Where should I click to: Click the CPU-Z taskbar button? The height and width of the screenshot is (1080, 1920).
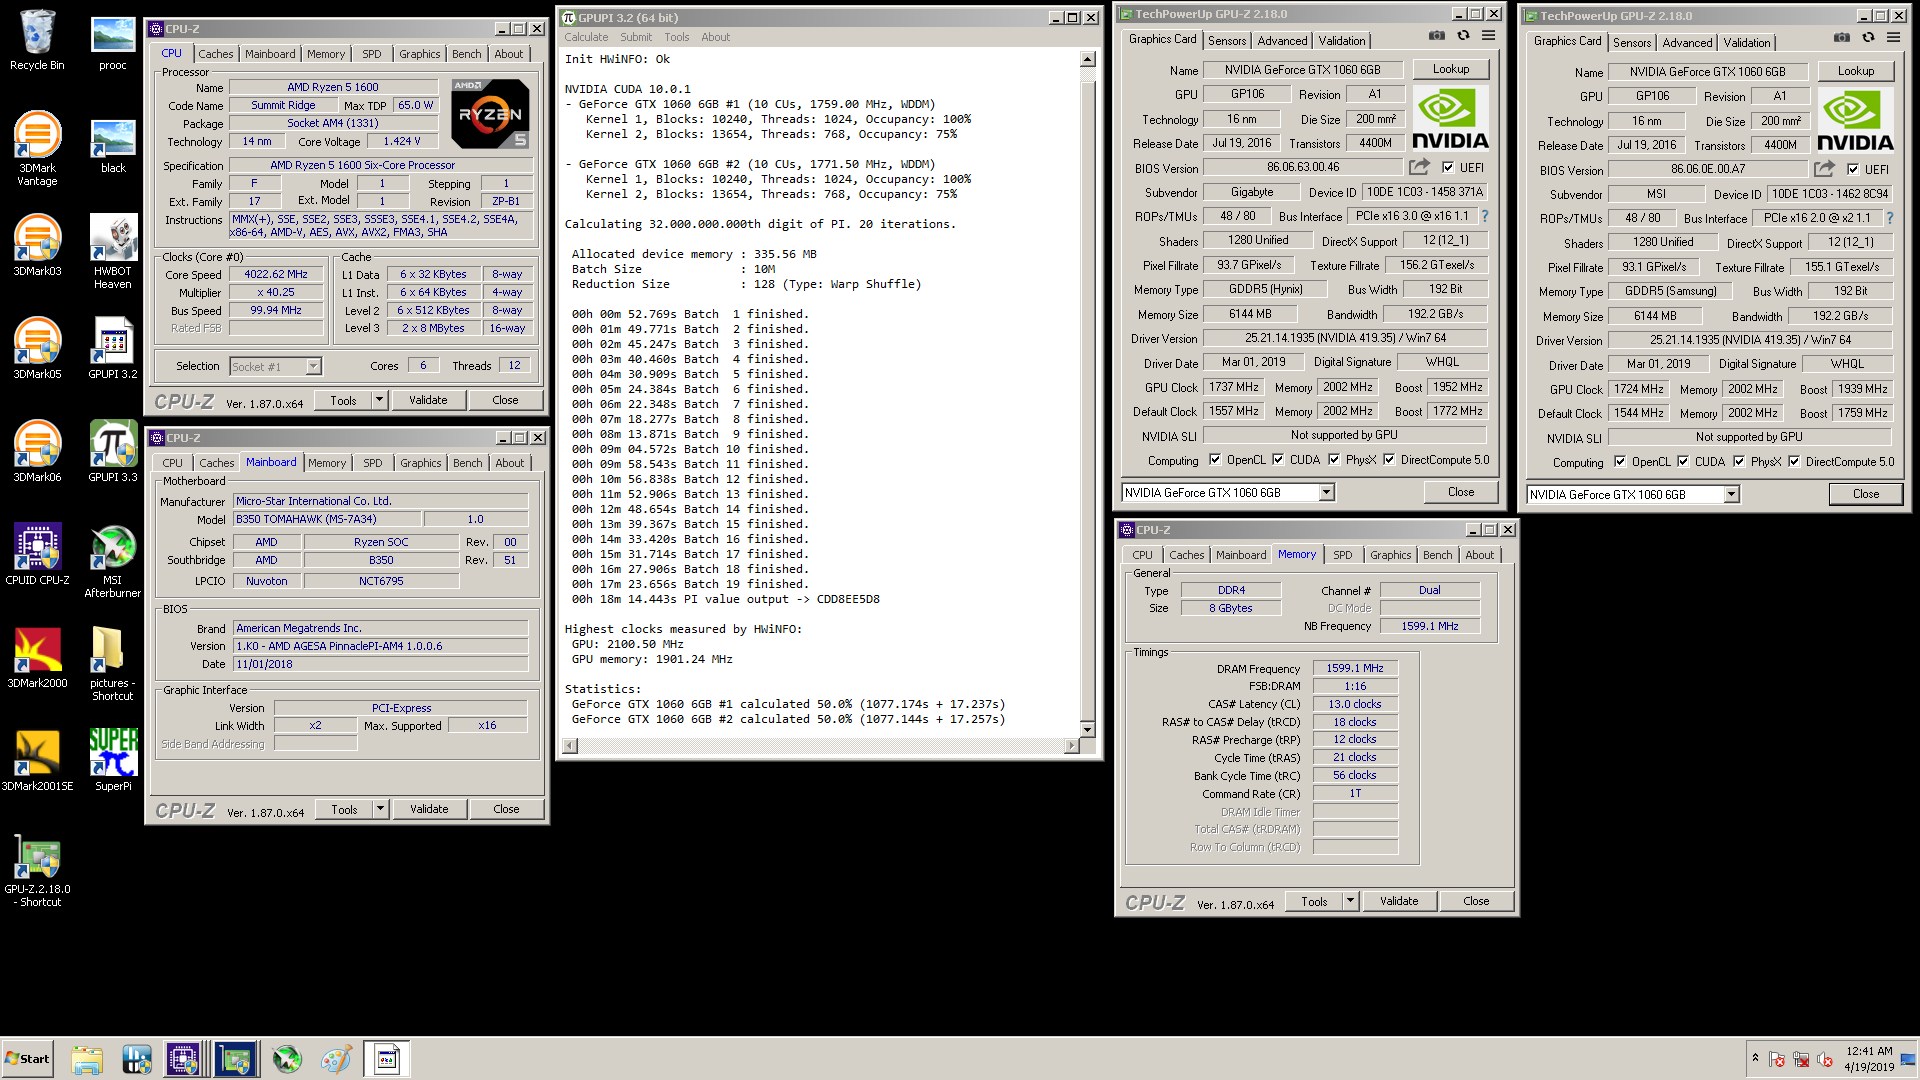pyautogui.click(x=184, y=1059)
